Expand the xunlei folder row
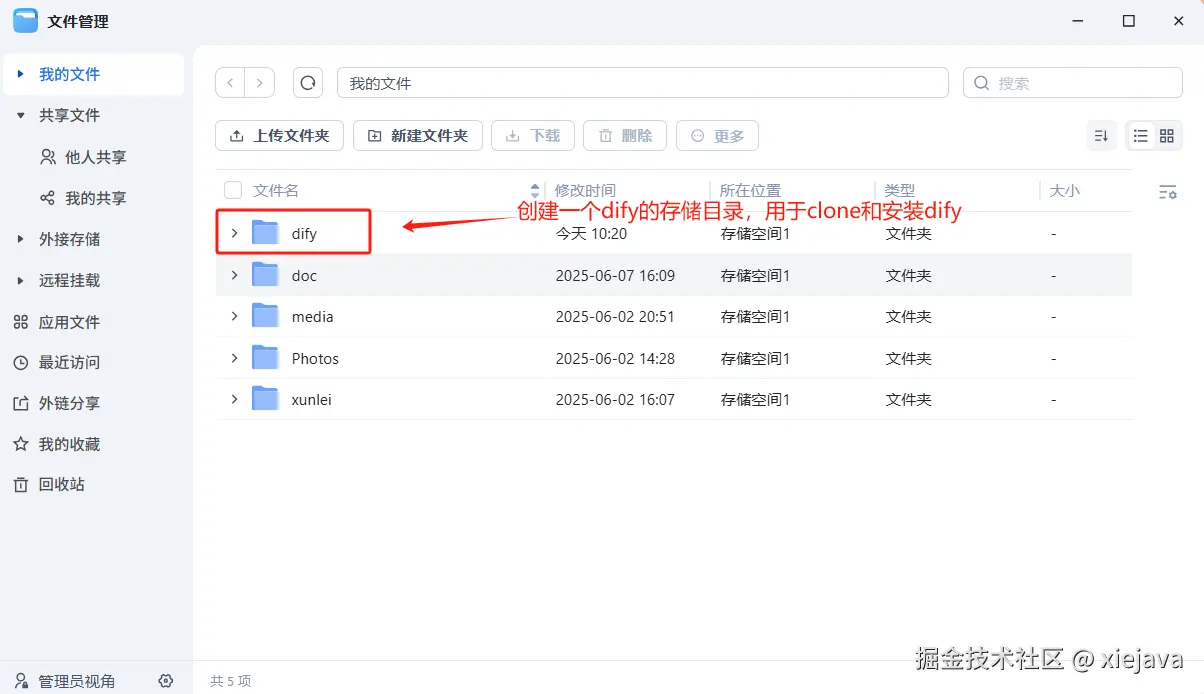The width and height of the screenshot is (1204, 694). pos(234,399)
